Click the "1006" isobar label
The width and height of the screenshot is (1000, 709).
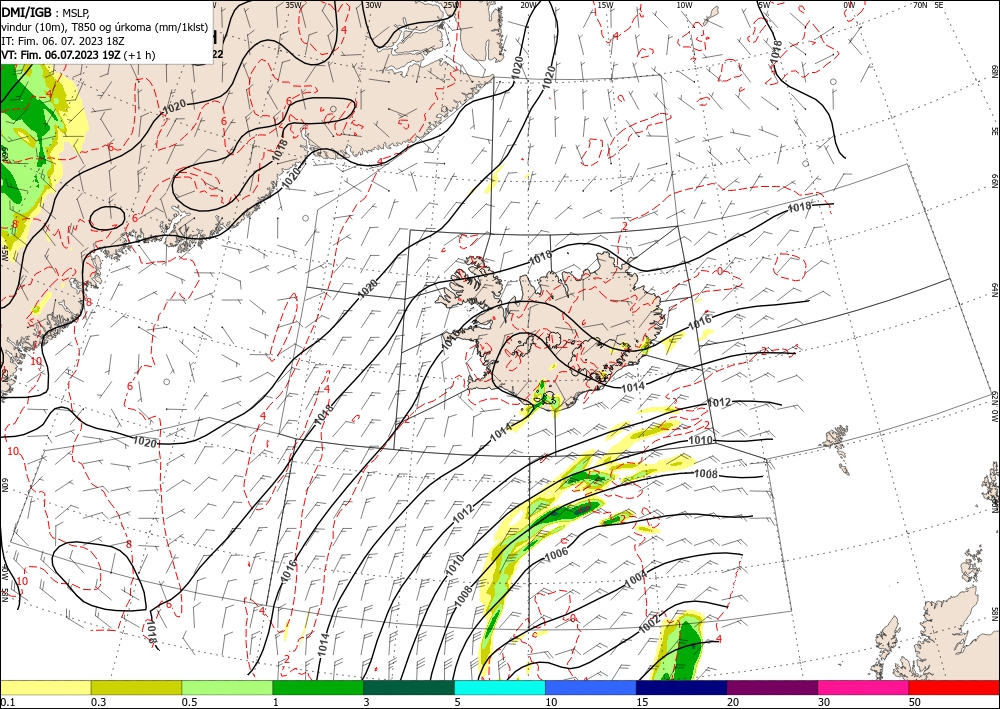pos(556,555)
